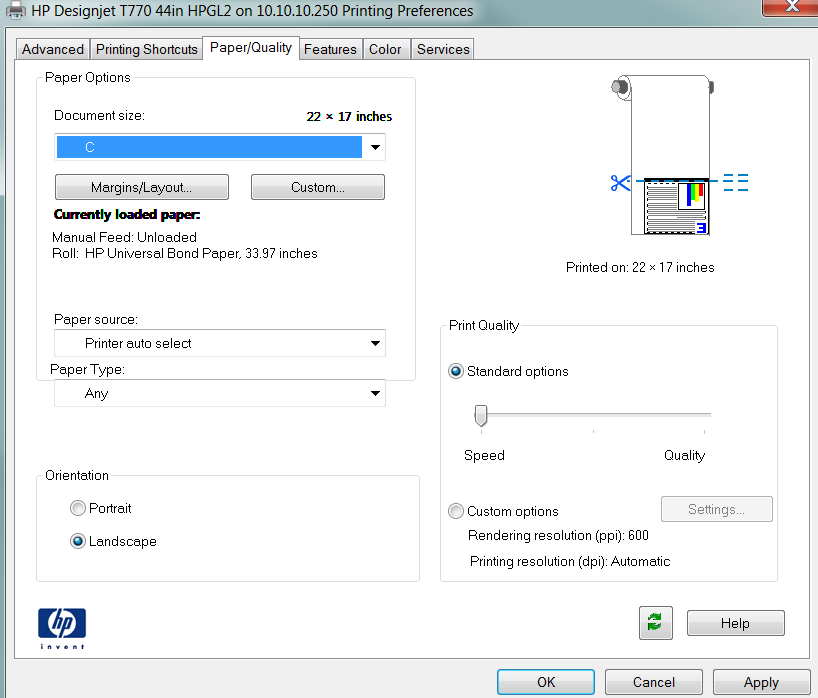
Task: Open the Margins/Layout dialog
Action: pos(142,187)
